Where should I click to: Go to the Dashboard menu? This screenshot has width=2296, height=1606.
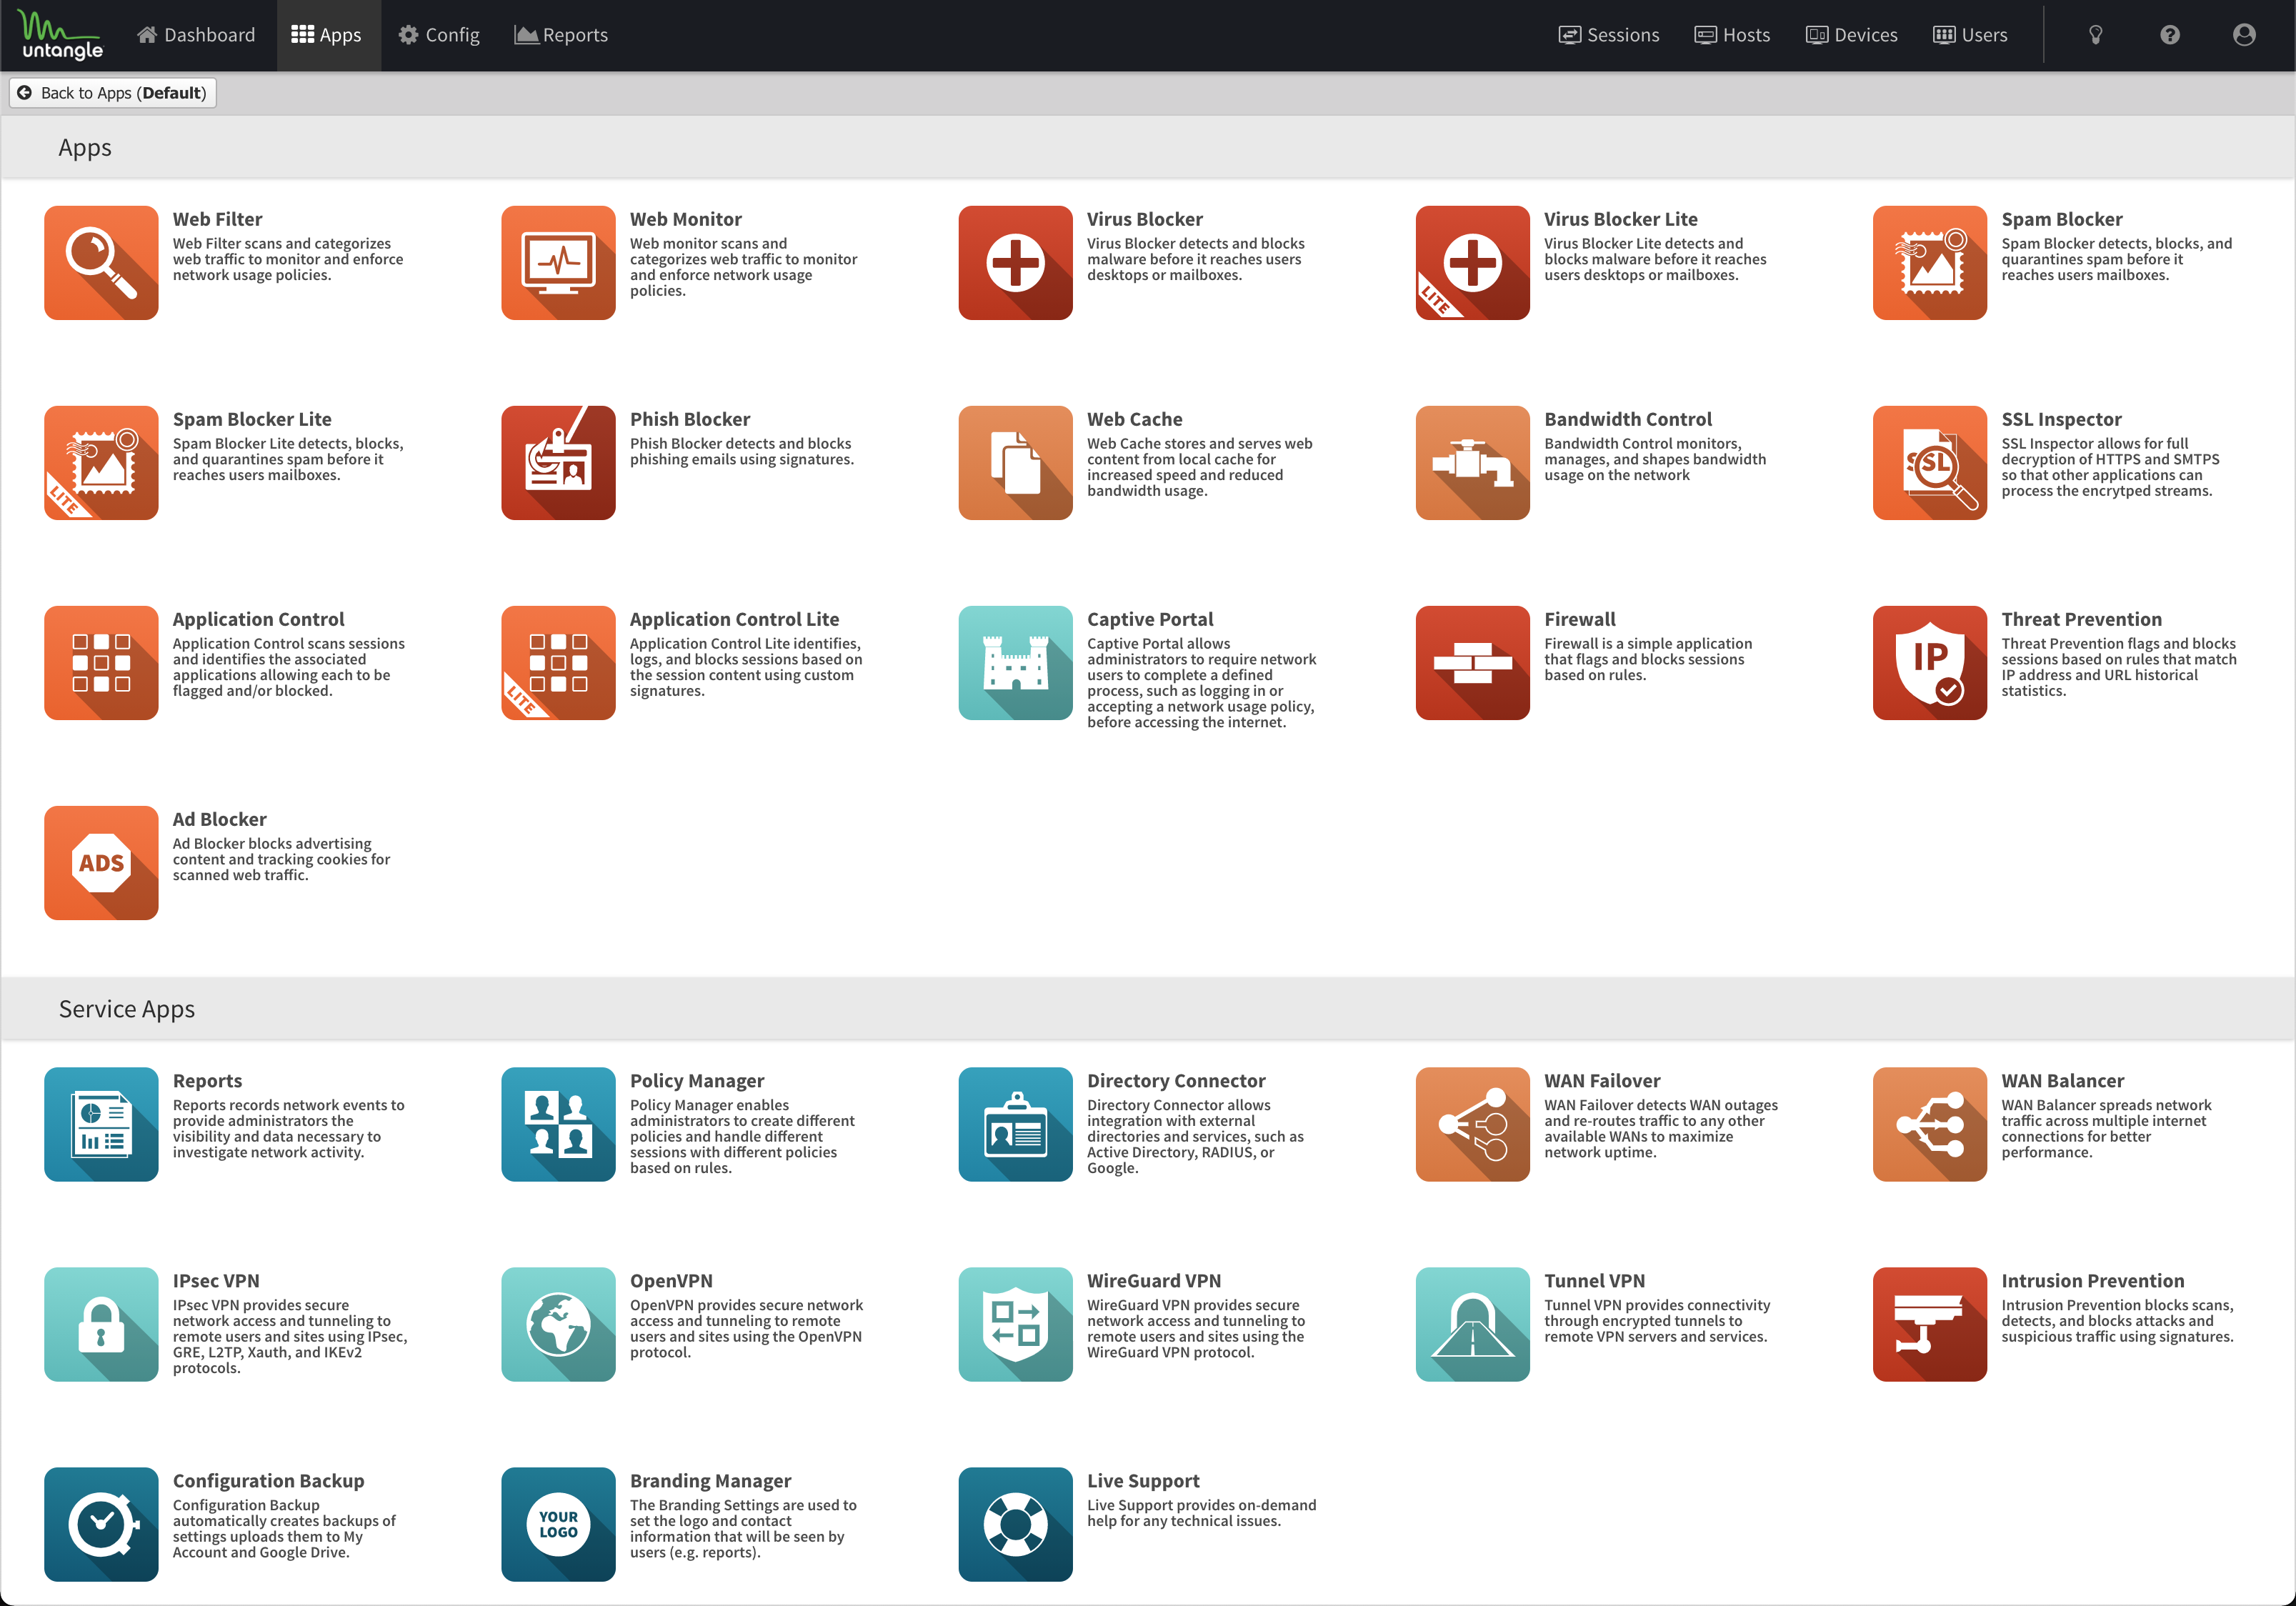point(196,35)
